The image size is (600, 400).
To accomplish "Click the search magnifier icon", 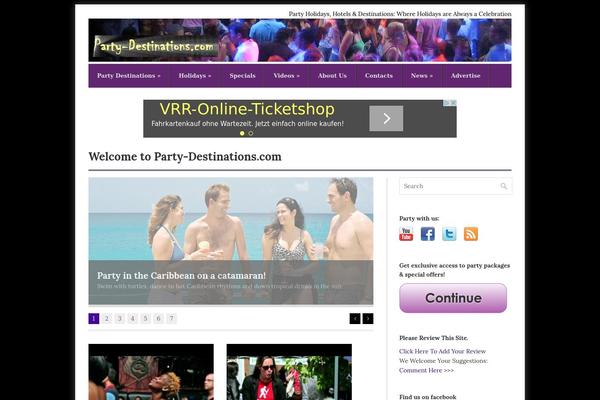I will (x=504, y=186).
